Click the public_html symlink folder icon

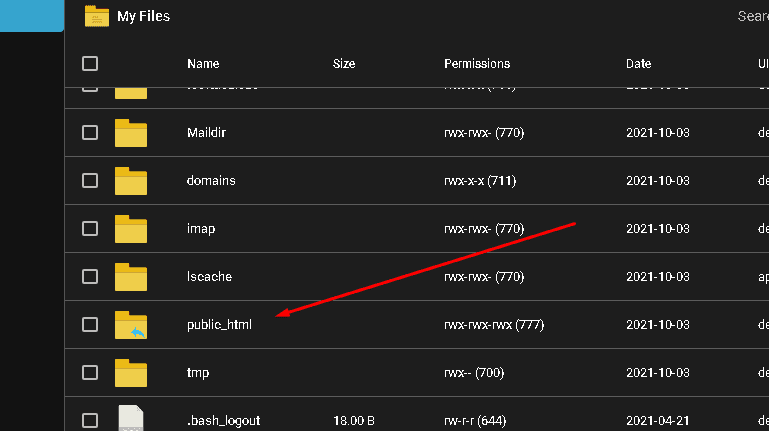(x=130, y=325)
